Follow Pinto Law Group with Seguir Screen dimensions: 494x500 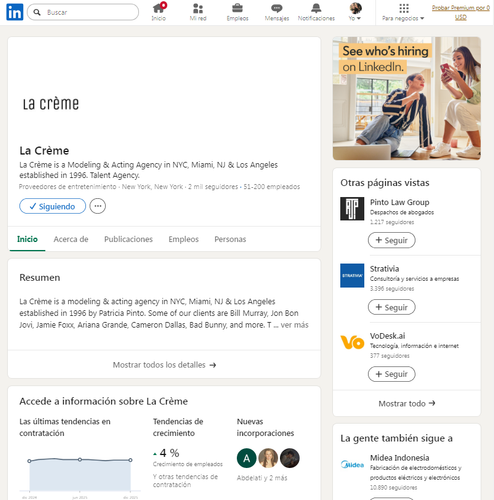[x=391, y=240]
